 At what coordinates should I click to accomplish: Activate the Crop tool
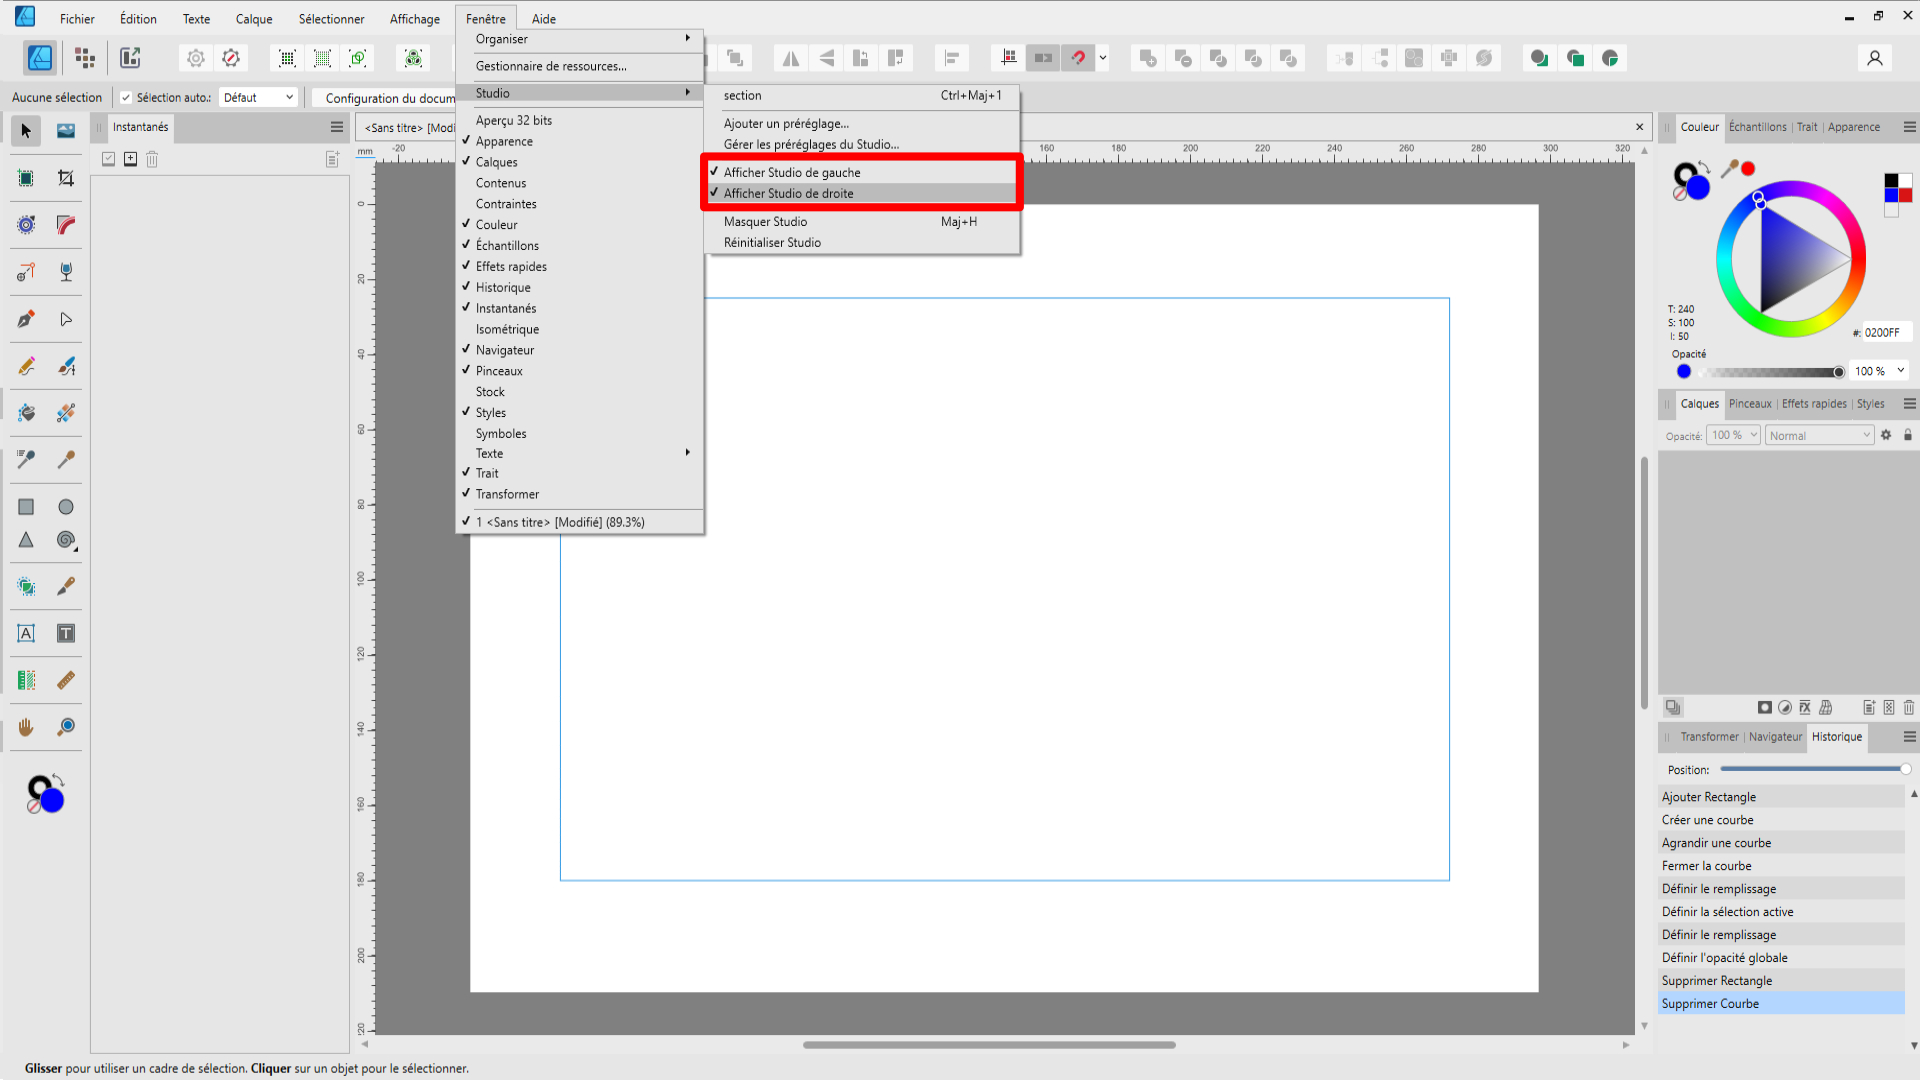tap(66, 178)
